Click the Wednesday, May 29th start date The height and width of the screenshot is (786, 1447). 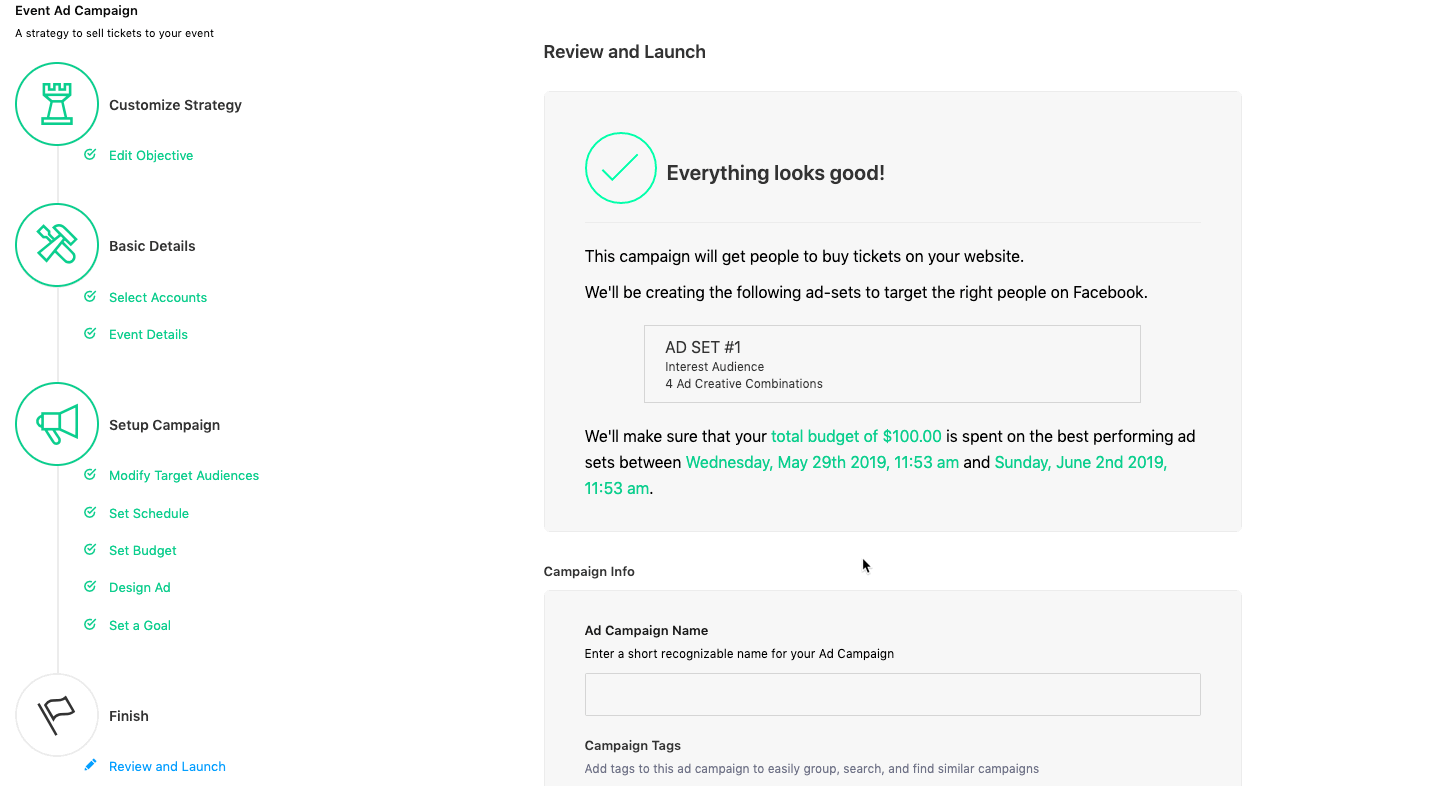click(x=822, y=462)
